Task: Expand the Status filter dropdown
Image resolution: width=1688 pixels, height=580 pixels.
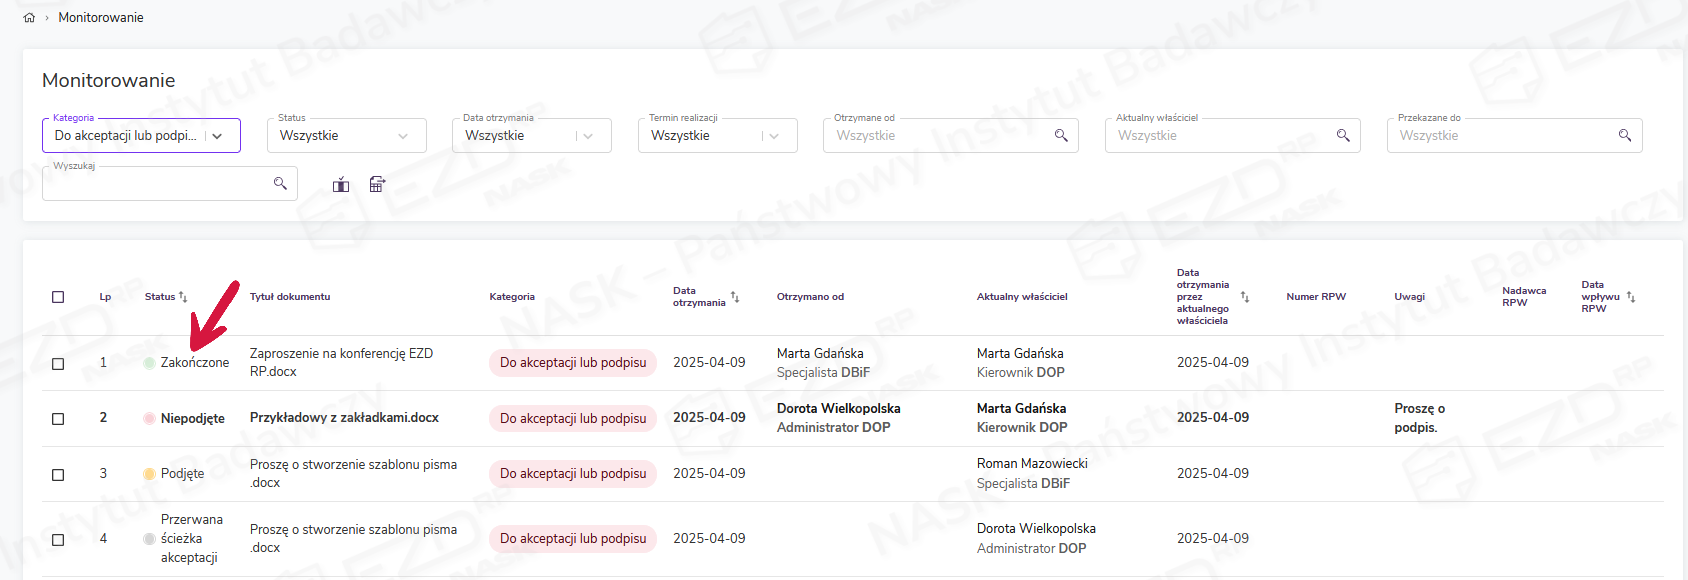Action: (403, 136)
